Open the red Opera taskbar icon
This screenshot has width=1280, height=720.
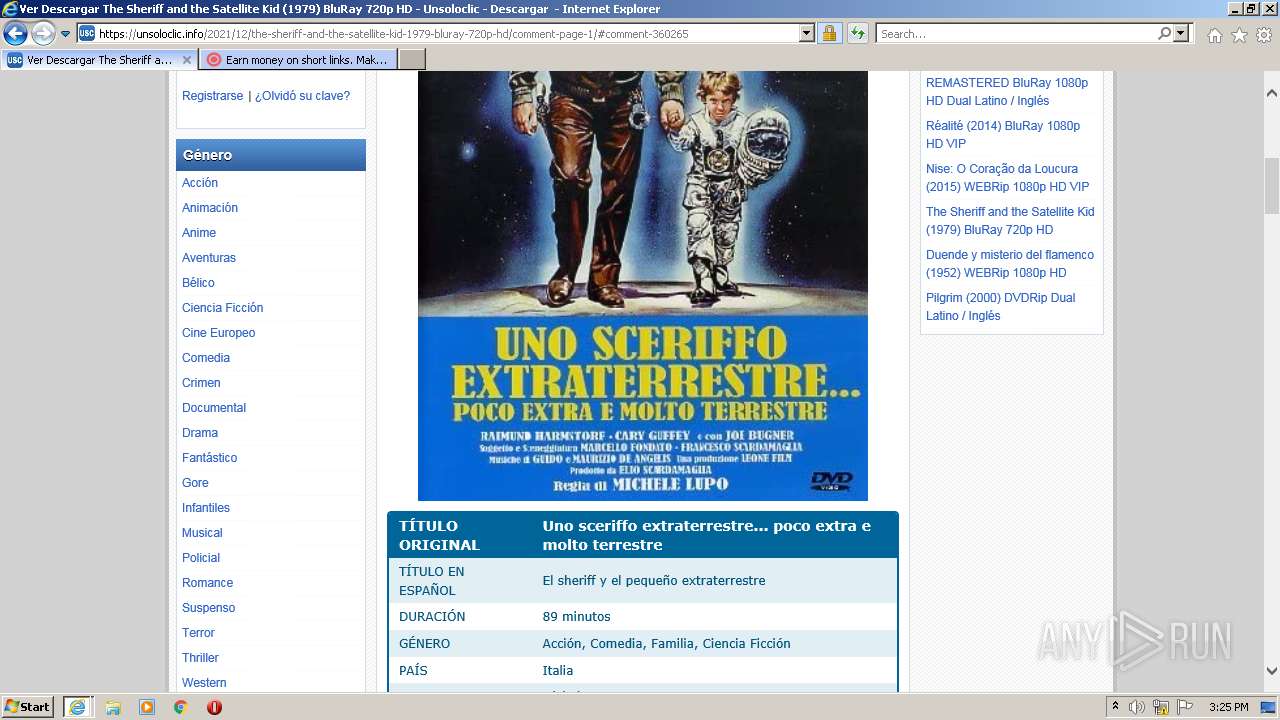[x=214, y=707]
